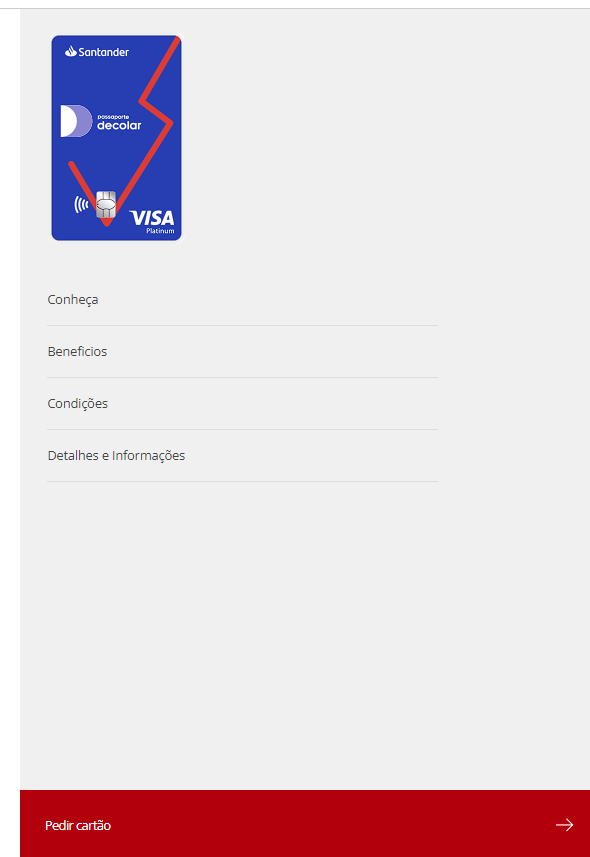Expand the Benefícios section
The width and height of the screenshot is (590, 857).
(242, 351)
